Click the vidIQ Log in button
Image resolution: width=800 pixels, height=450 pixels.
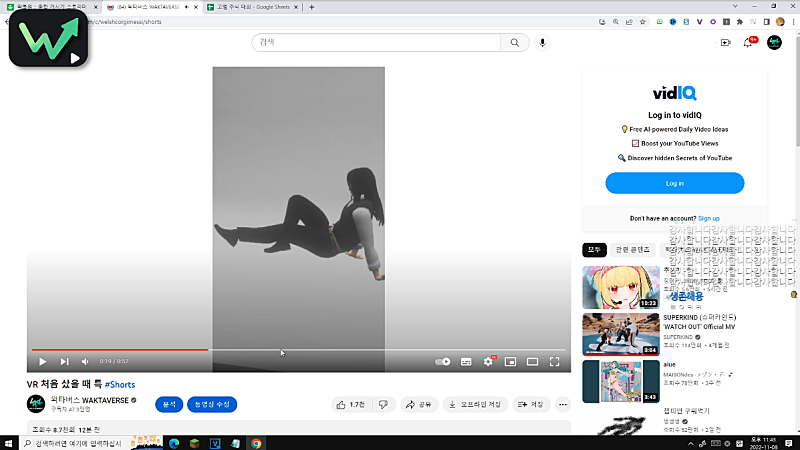pyautogui.click(x=674, y=183)
